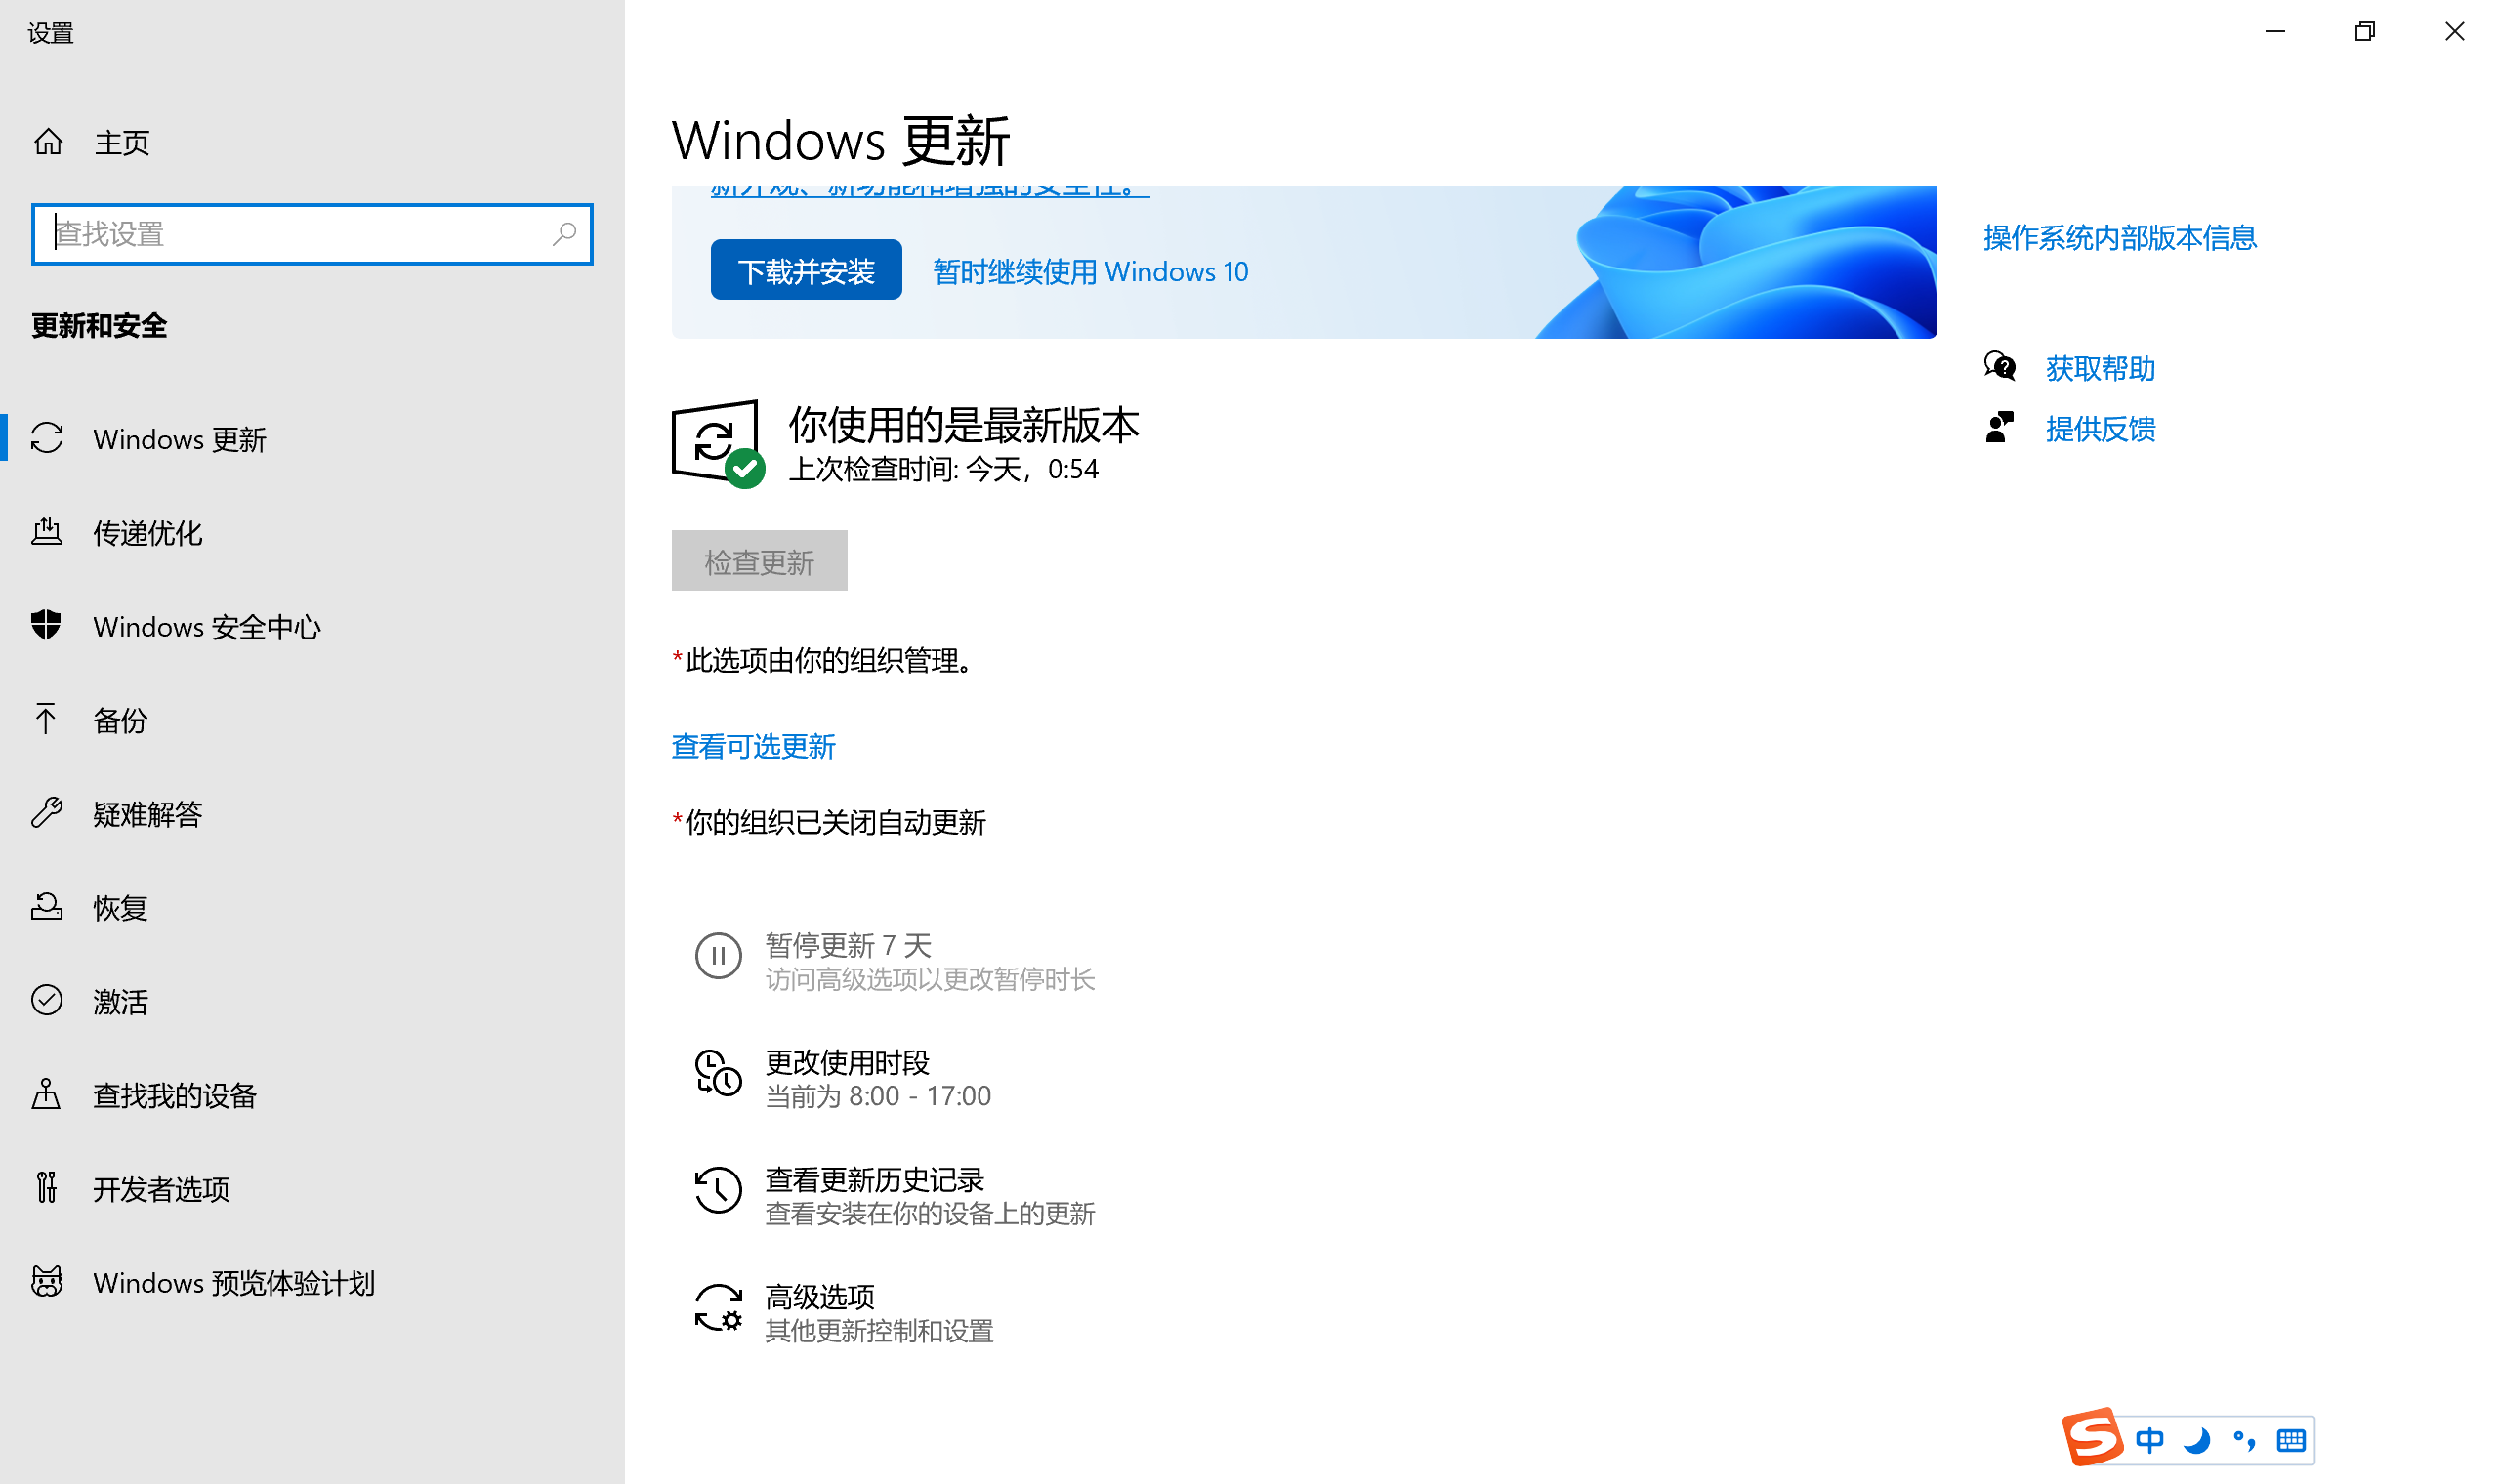The width and height of the screenshot is (2500, 1484).
Task: Select the Windows 安全中心 shield icon
Action: pyautogui.click(x=45, y=626)
